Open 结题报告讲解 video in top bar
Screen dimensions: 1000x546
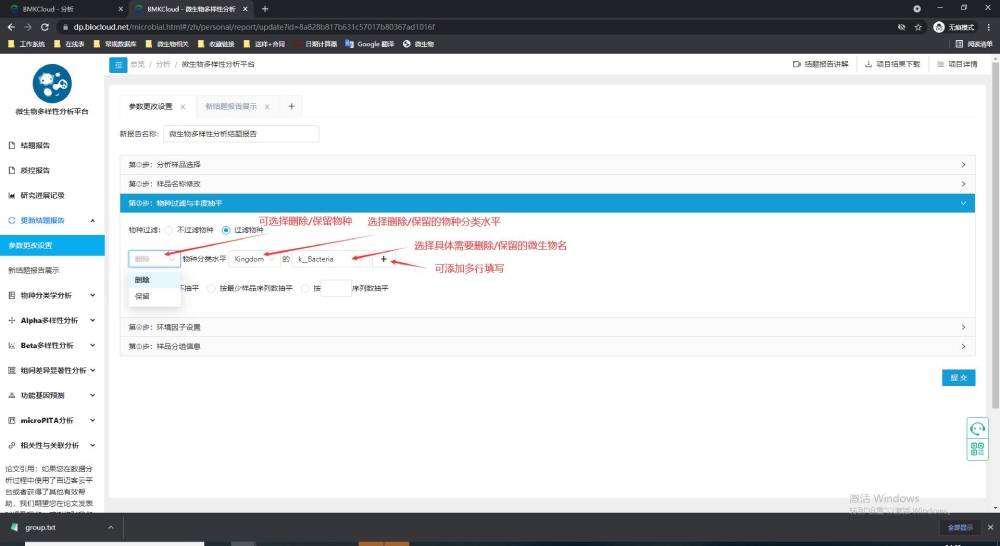click(819, 64)
